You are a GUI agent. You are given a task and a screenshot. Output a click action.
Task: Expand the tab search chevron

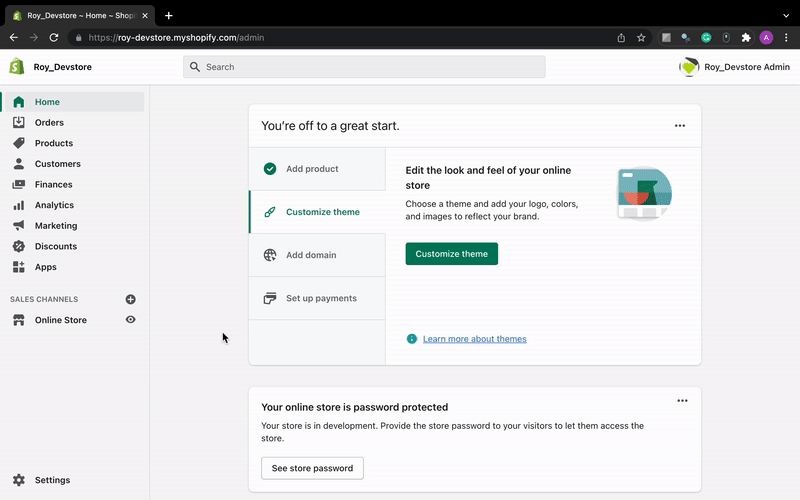pyautogui.click(x=786, y=15)
